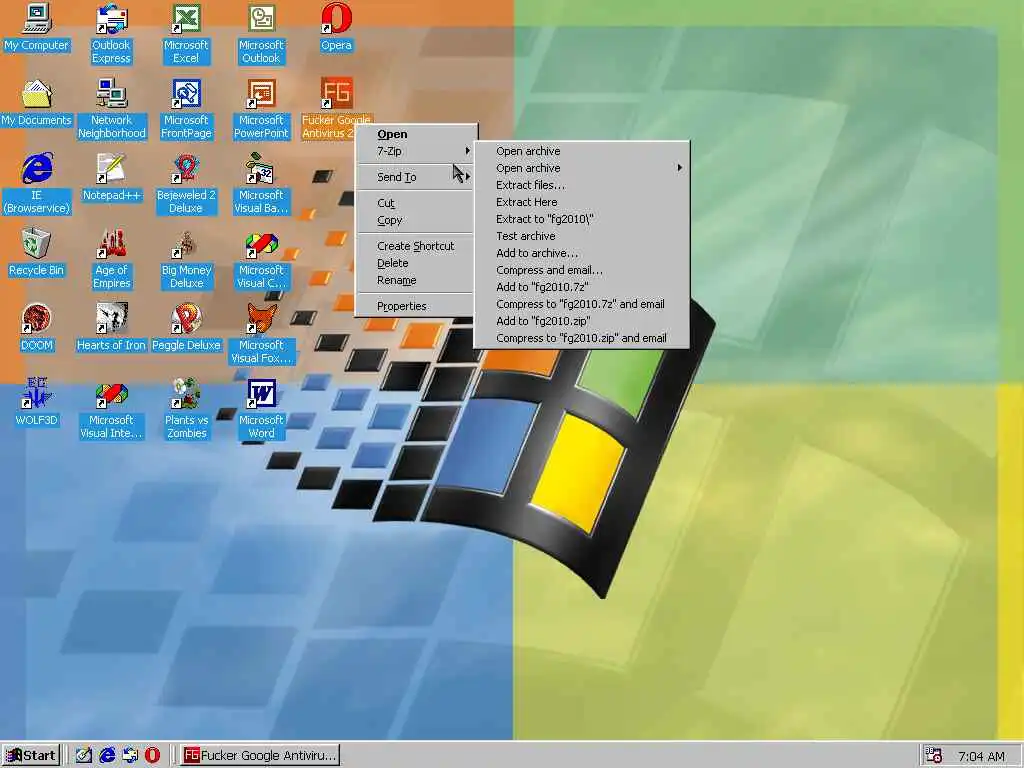Select the Network Neighborhood icon
The height and width of the screenshot is (768, 1024).
point(112,109)
